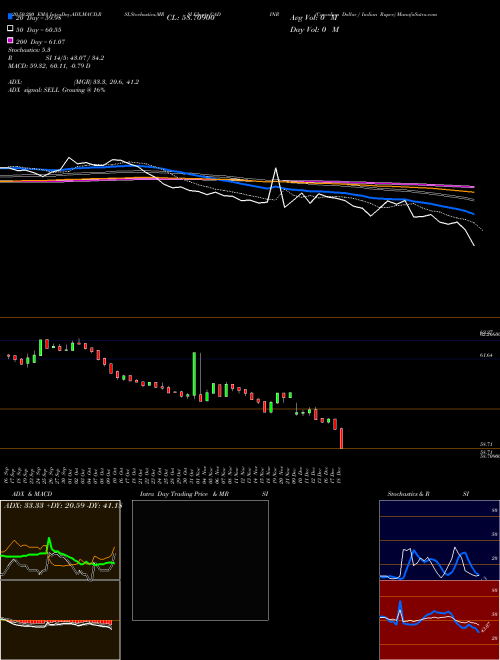This screenshot has height=660, width=500.
Task: Select the '200 Day = 61.07' legend label
Action: pyautogui.click(x=40, y=42)
